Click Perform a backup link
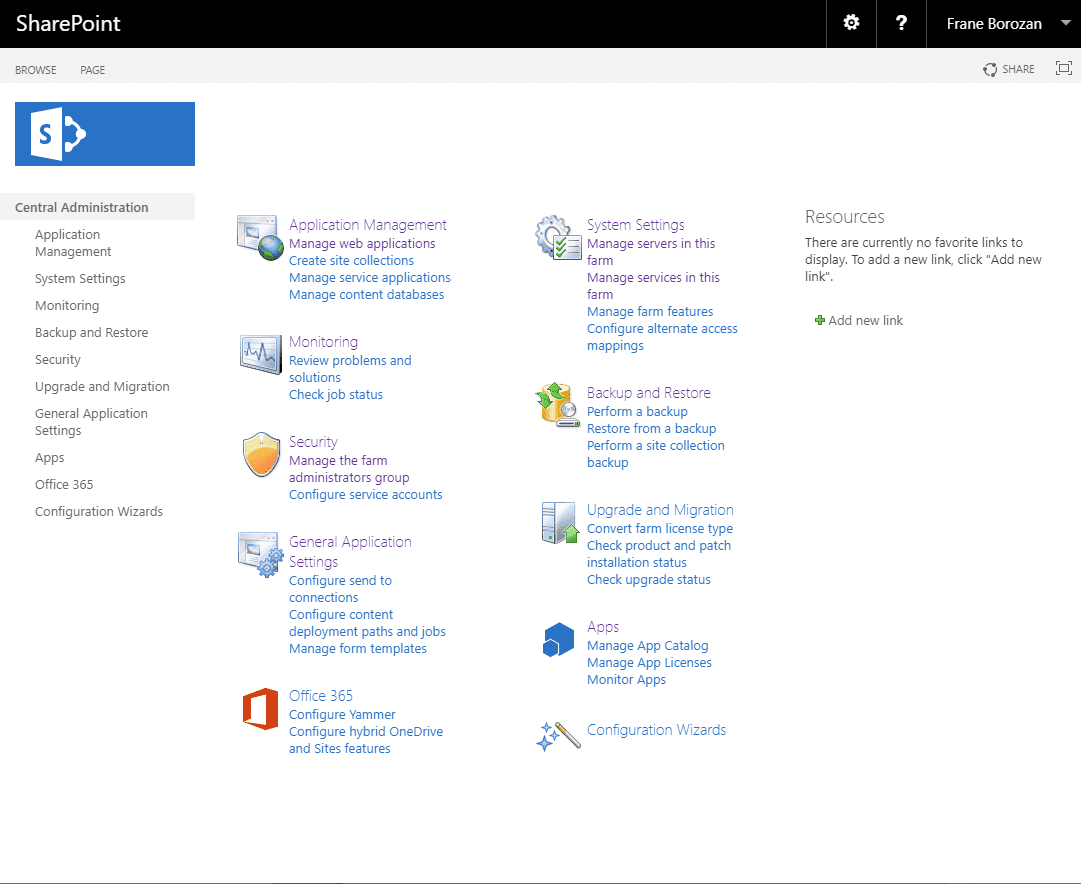The height and width of the screenshot is (884, 1081). [637, 411]
